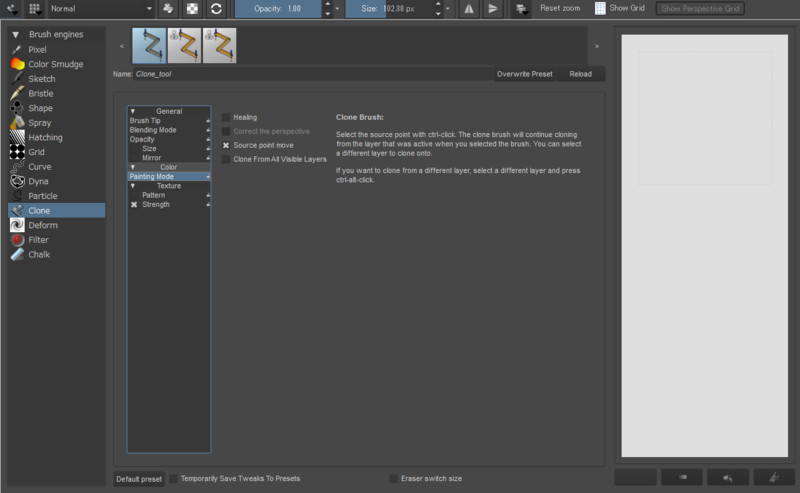This screenshot has width=800, height=493.
Task: Uncheck the Strength option checkbox
Action: coord(134,205)
